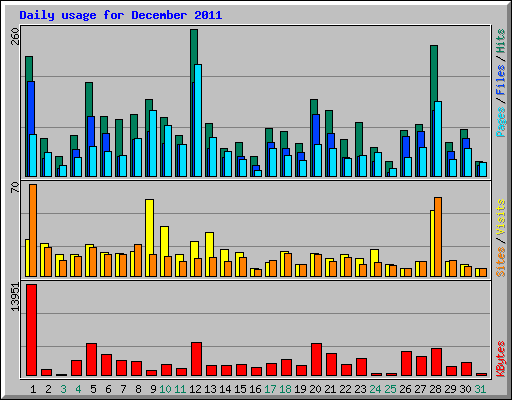This screenshot has height=400, width=512.
Task: Click the green Hits bar for day 5
Action: point(89,100)
